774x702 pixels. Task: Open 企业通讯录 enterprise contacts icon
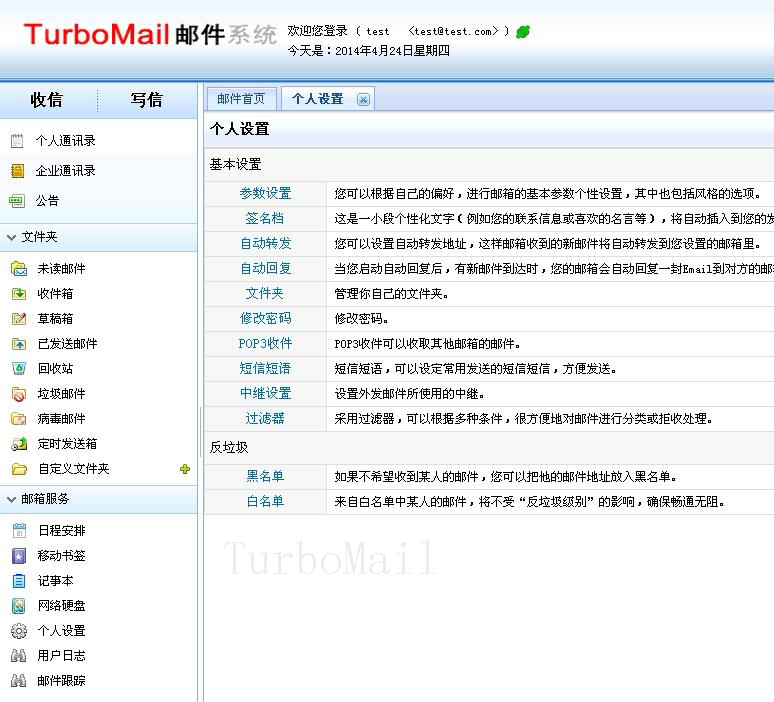point(17,171)
